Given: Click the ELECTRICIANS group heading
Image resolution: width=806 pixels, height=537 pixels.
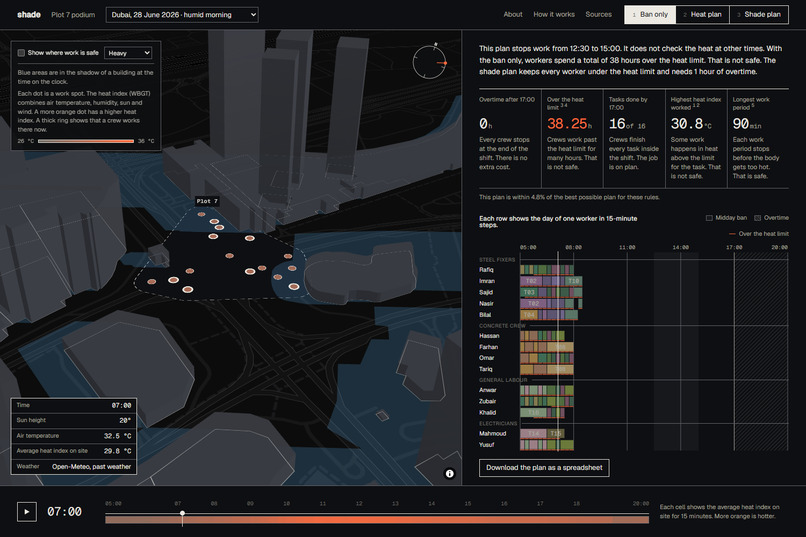Looking at the screenshot, I should pyautogui.click(x=498, y=423).
